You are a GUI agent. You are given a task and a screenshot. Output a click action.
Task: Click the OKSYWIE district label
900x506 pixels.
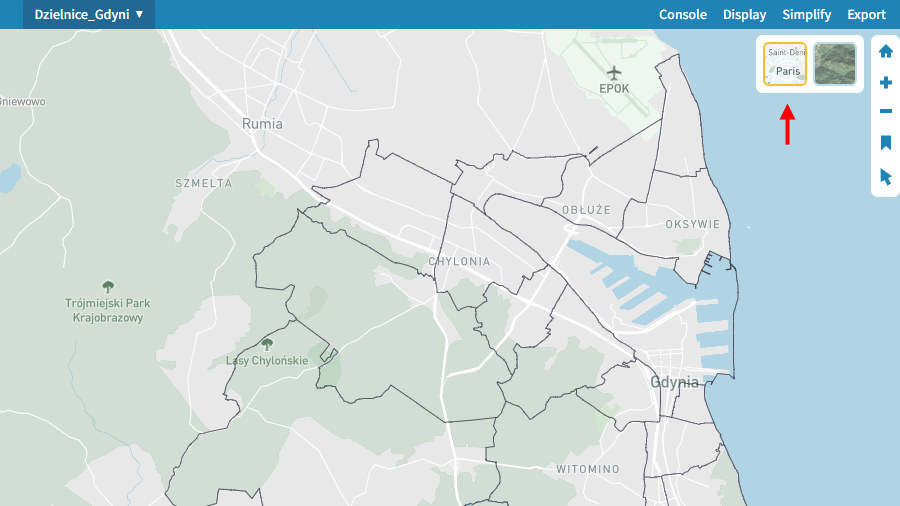[x=692, y=224]
